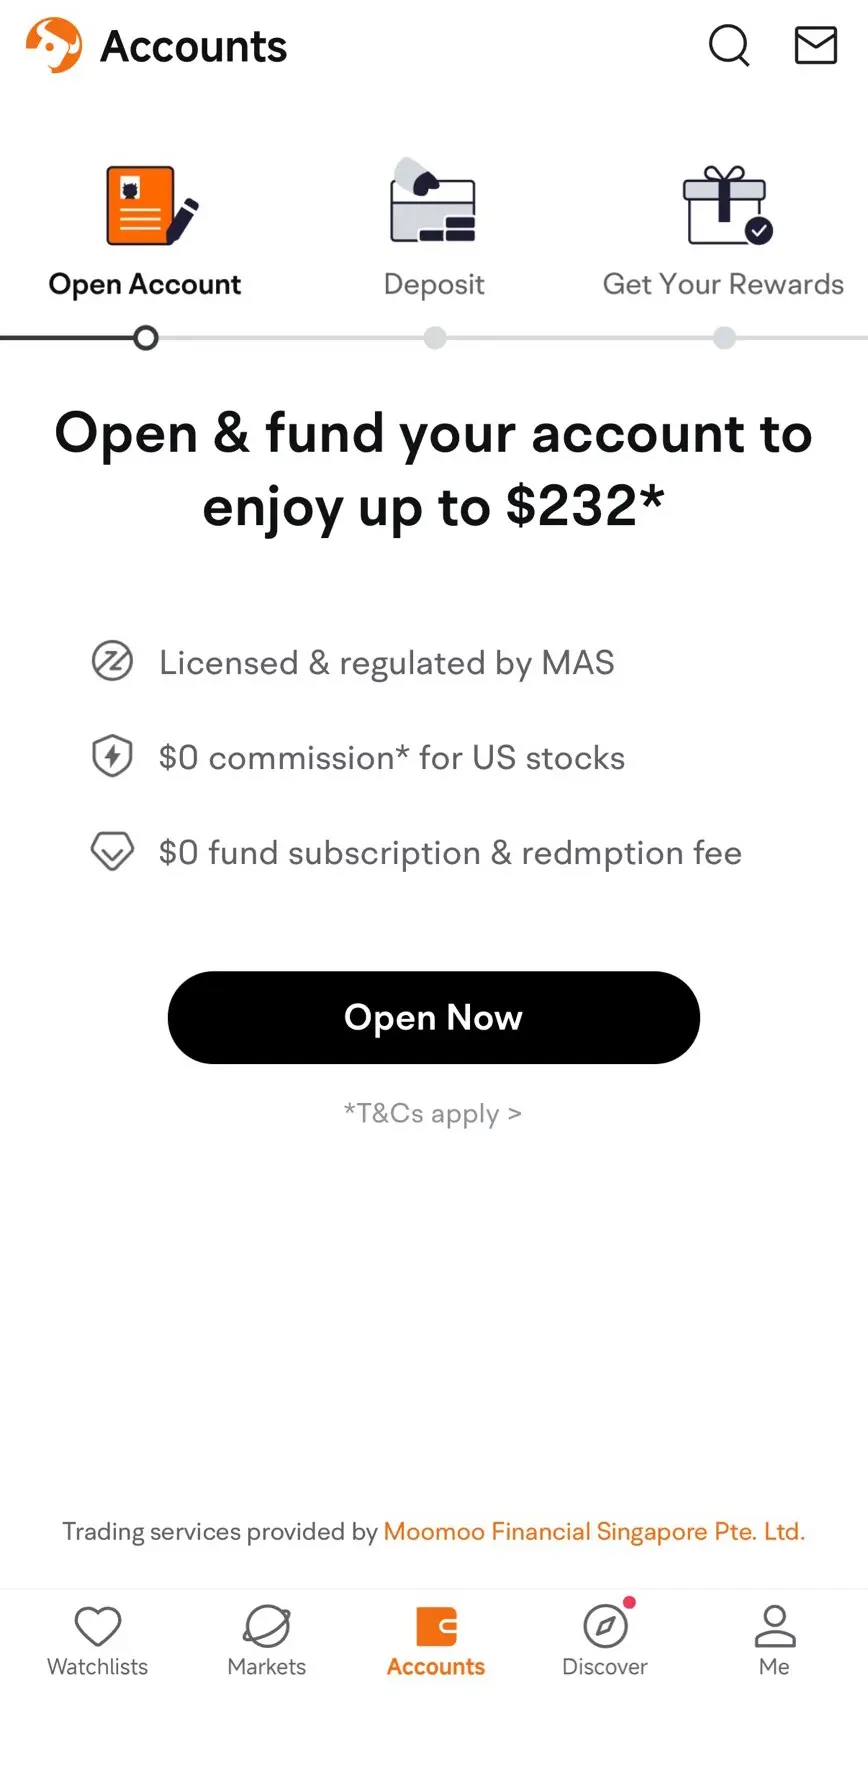Go to the Discover tab

(x=605, y=1640)
